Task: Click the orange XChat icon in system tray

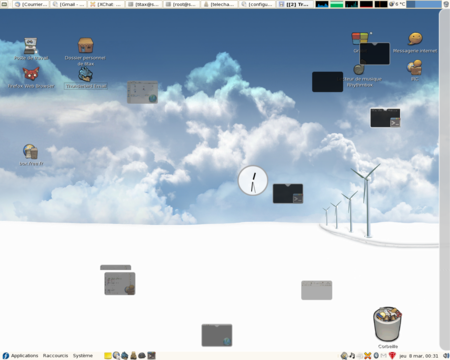Action: pos(368,356)
